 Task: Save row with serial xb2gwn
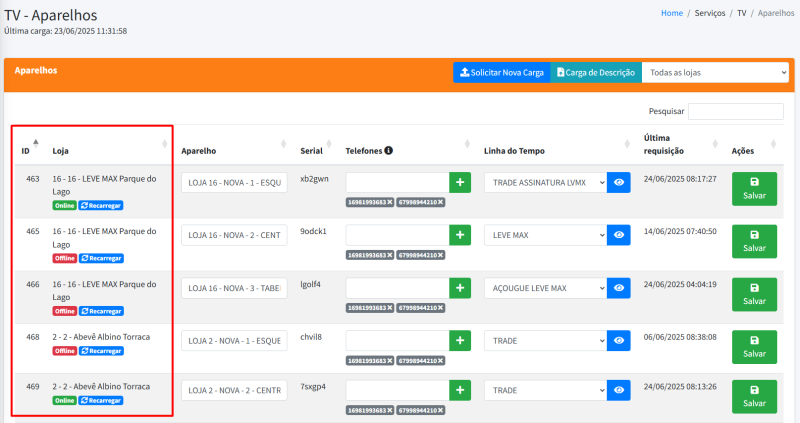pos(753,188)
